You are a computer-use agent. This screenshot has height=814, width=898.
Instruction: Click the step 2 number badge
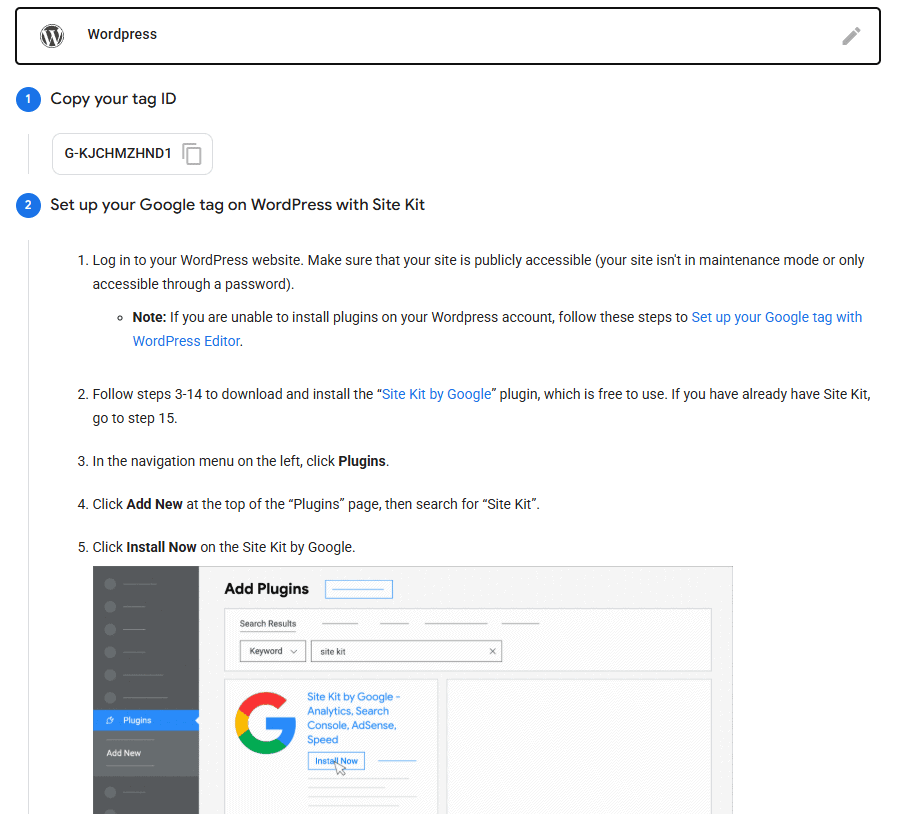(29, 205)
